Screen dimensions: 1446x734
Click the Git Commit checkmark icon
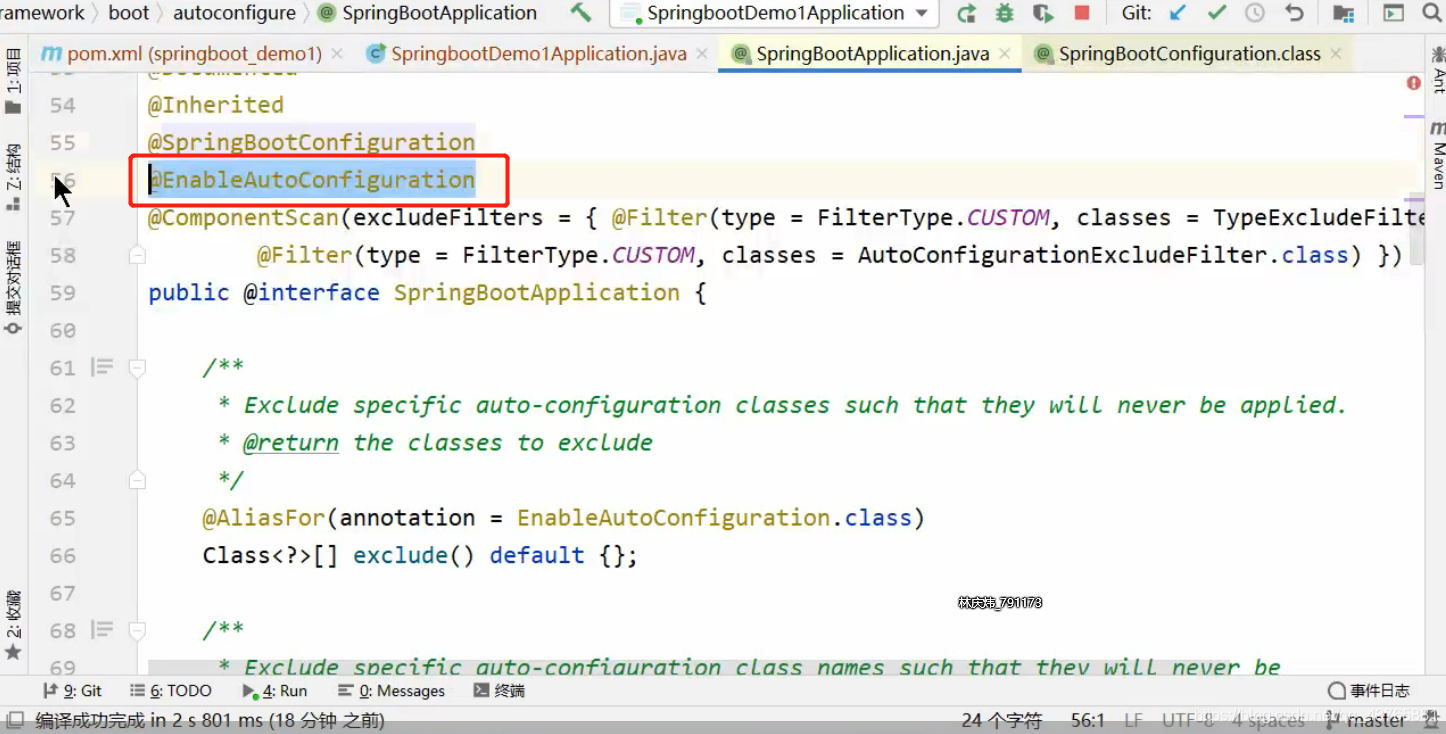point(1217,13)
